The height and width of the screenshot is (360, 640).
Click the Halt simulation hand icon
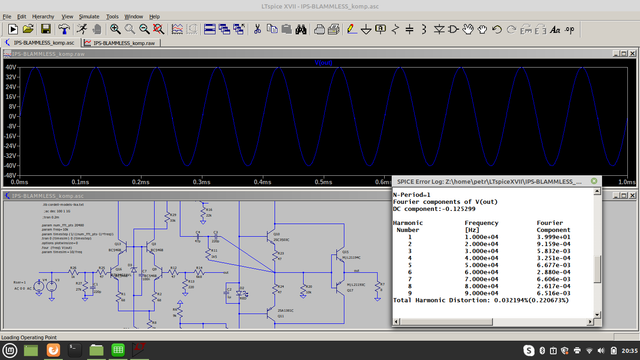[97, 29]
